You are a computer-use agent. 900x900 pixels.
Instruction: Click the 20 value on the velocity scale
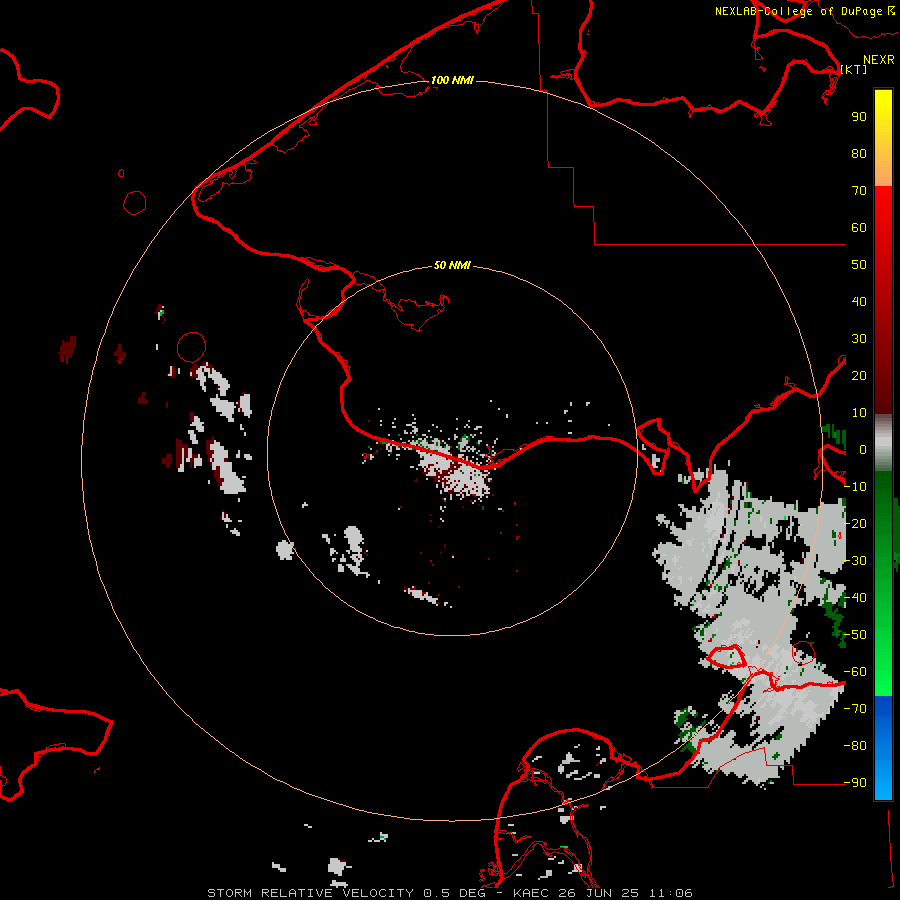[859, 375]
